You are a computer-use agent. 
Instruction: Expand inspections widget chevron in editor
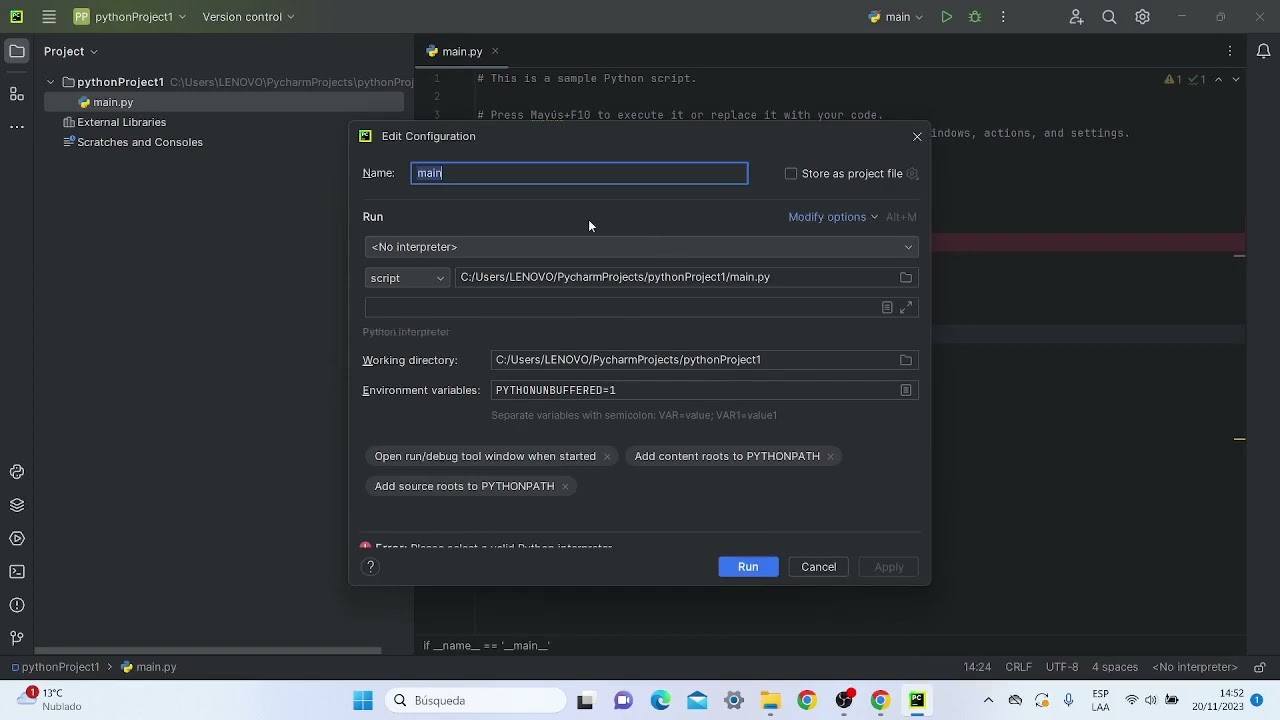coord(1236,79)
